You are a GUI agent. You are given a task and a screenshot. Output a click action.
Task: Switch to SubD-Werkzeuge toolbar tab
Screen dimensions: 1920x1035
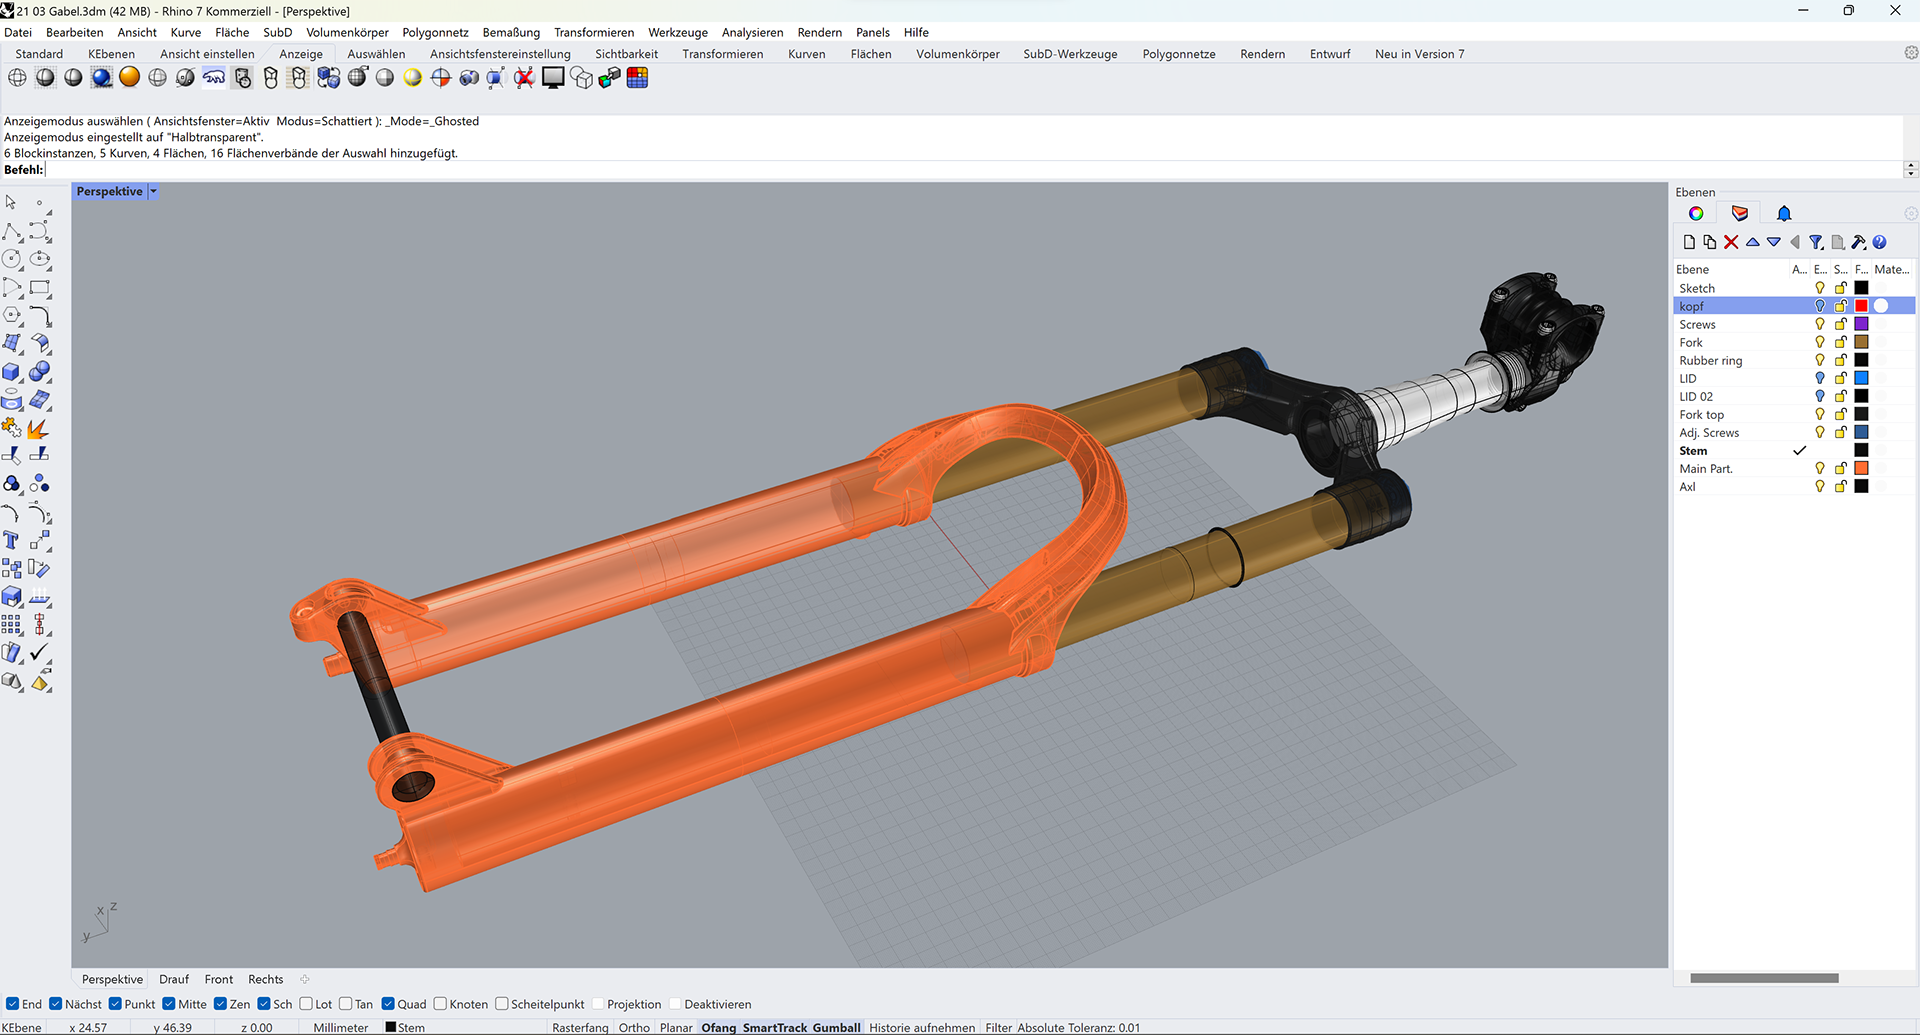tap(1070, 54)
